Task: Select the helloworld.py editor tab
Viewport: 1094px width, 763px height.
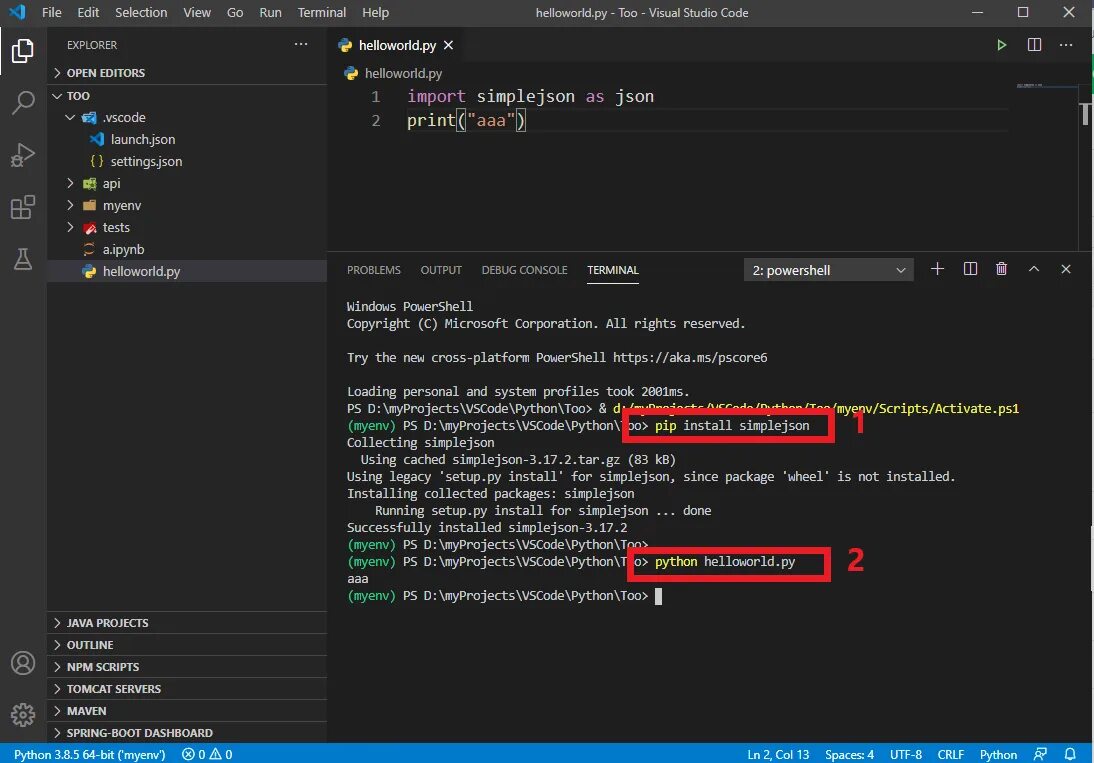Action: point(398,45)
